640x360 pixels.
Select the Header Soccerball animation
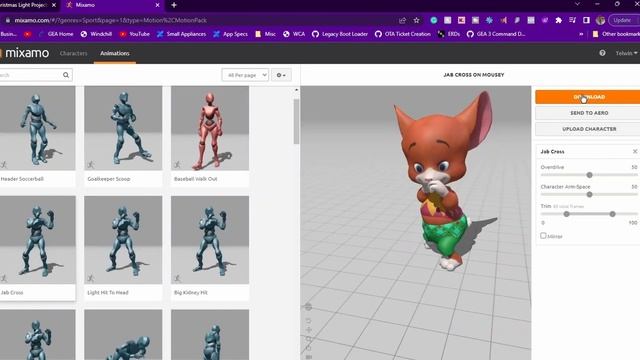click(37, 136)
